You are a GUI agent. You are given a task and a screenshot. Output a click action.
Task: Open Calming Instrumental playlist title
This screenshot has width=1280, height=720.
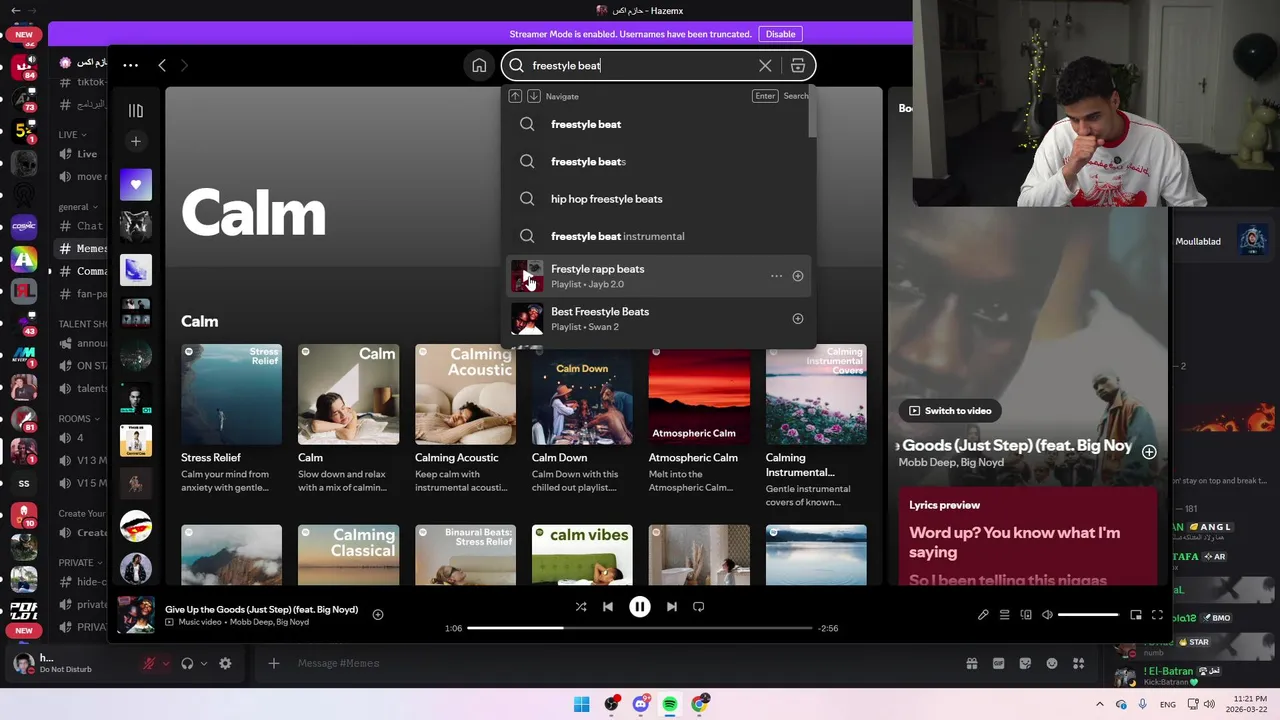[x=800, y=465]
